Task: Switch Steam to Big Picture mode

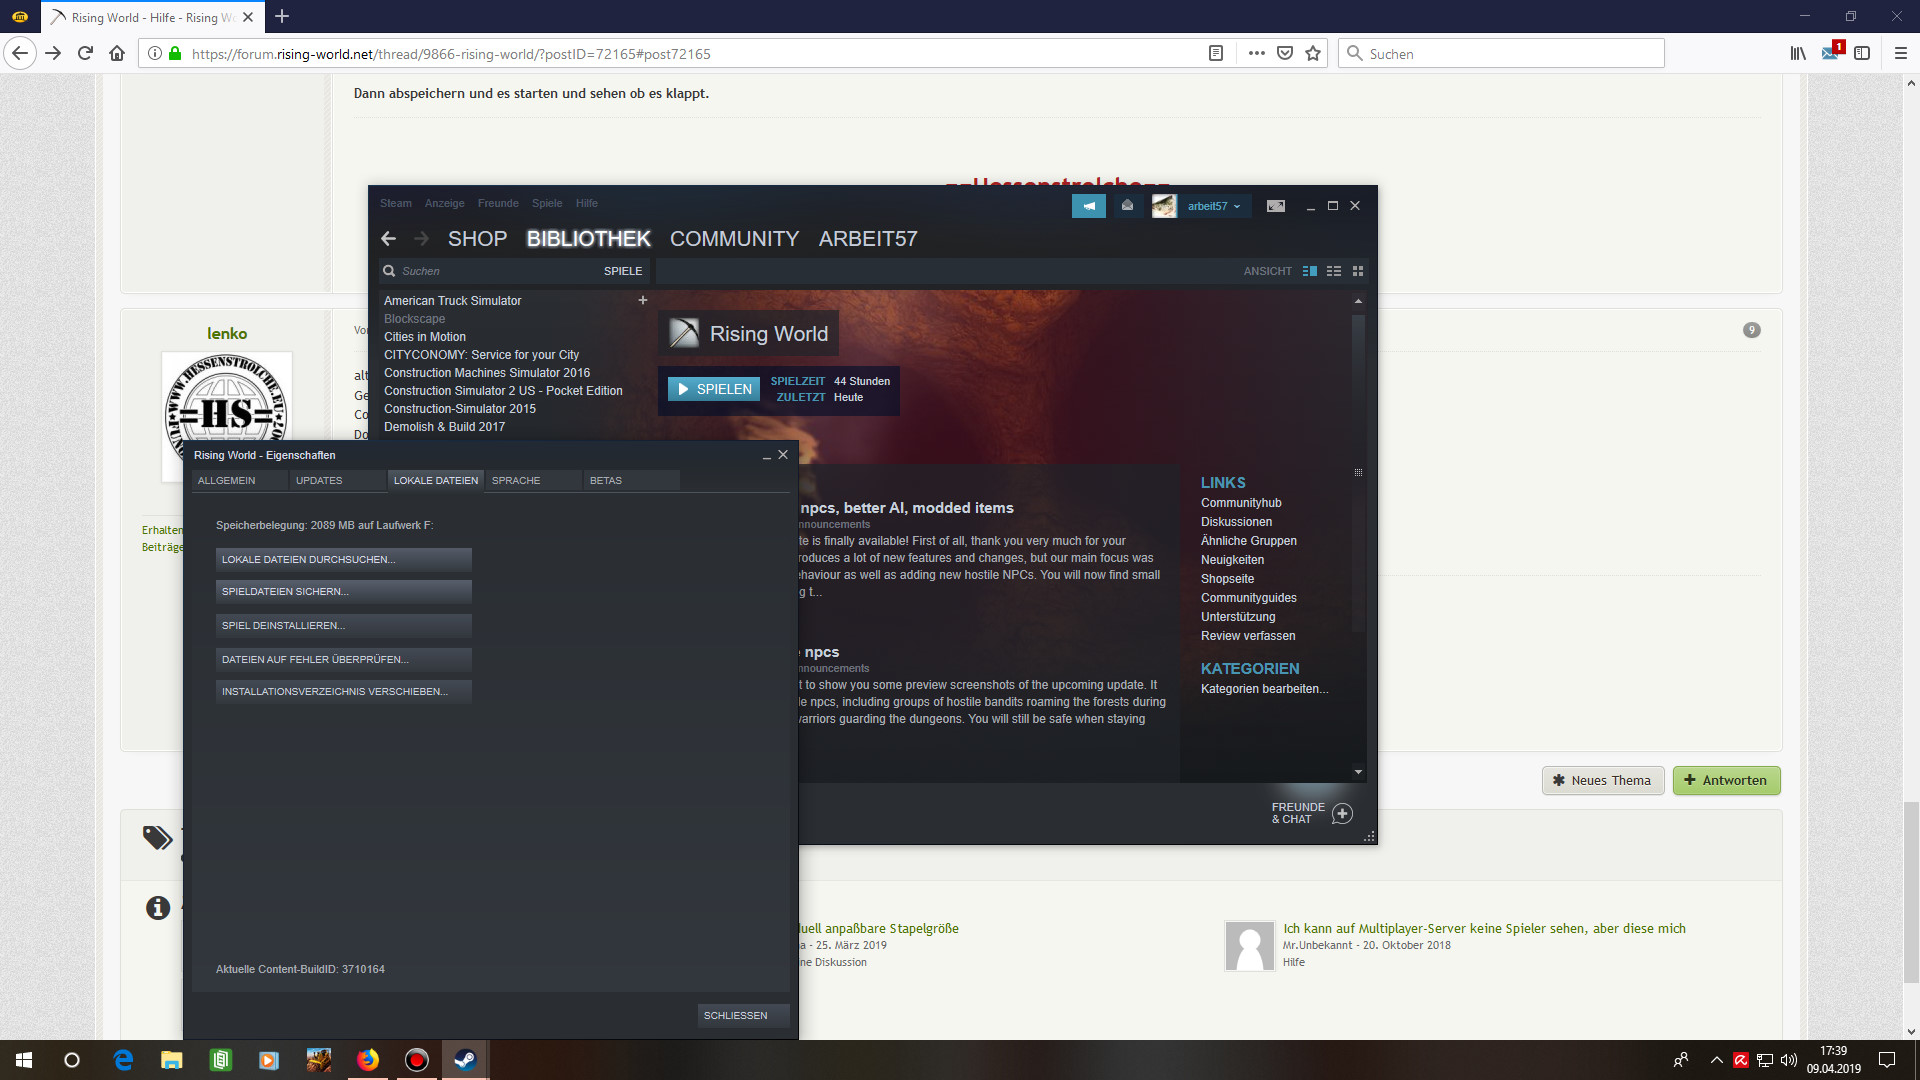Action: tap(1275, 206)
